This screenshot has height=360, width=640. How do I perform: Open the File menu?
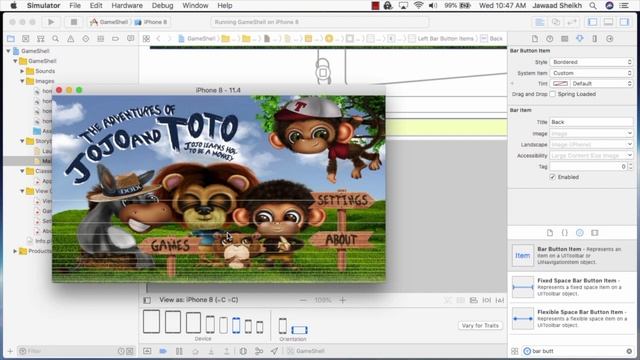click(x=75, y=6)
